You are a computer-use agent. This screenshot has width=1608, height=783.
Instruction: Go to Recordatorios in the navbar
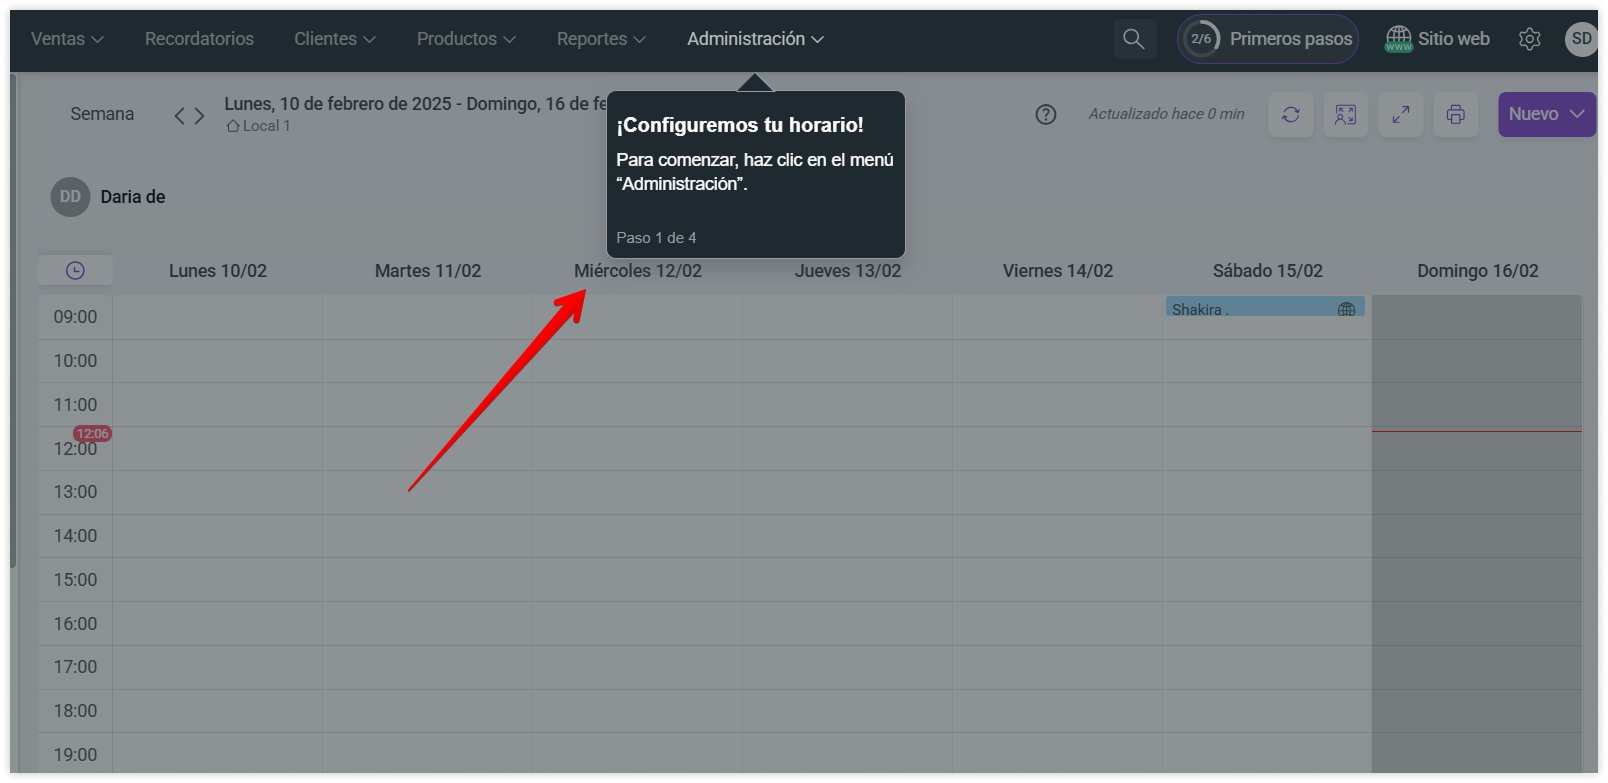199,39
